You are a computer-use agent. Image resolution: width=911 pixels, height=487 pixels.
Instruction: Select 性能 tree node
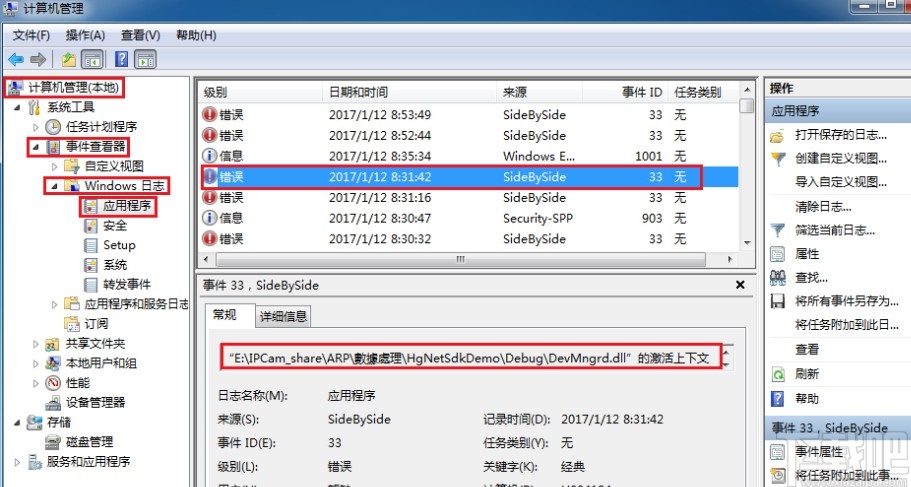tap(77, 383)
